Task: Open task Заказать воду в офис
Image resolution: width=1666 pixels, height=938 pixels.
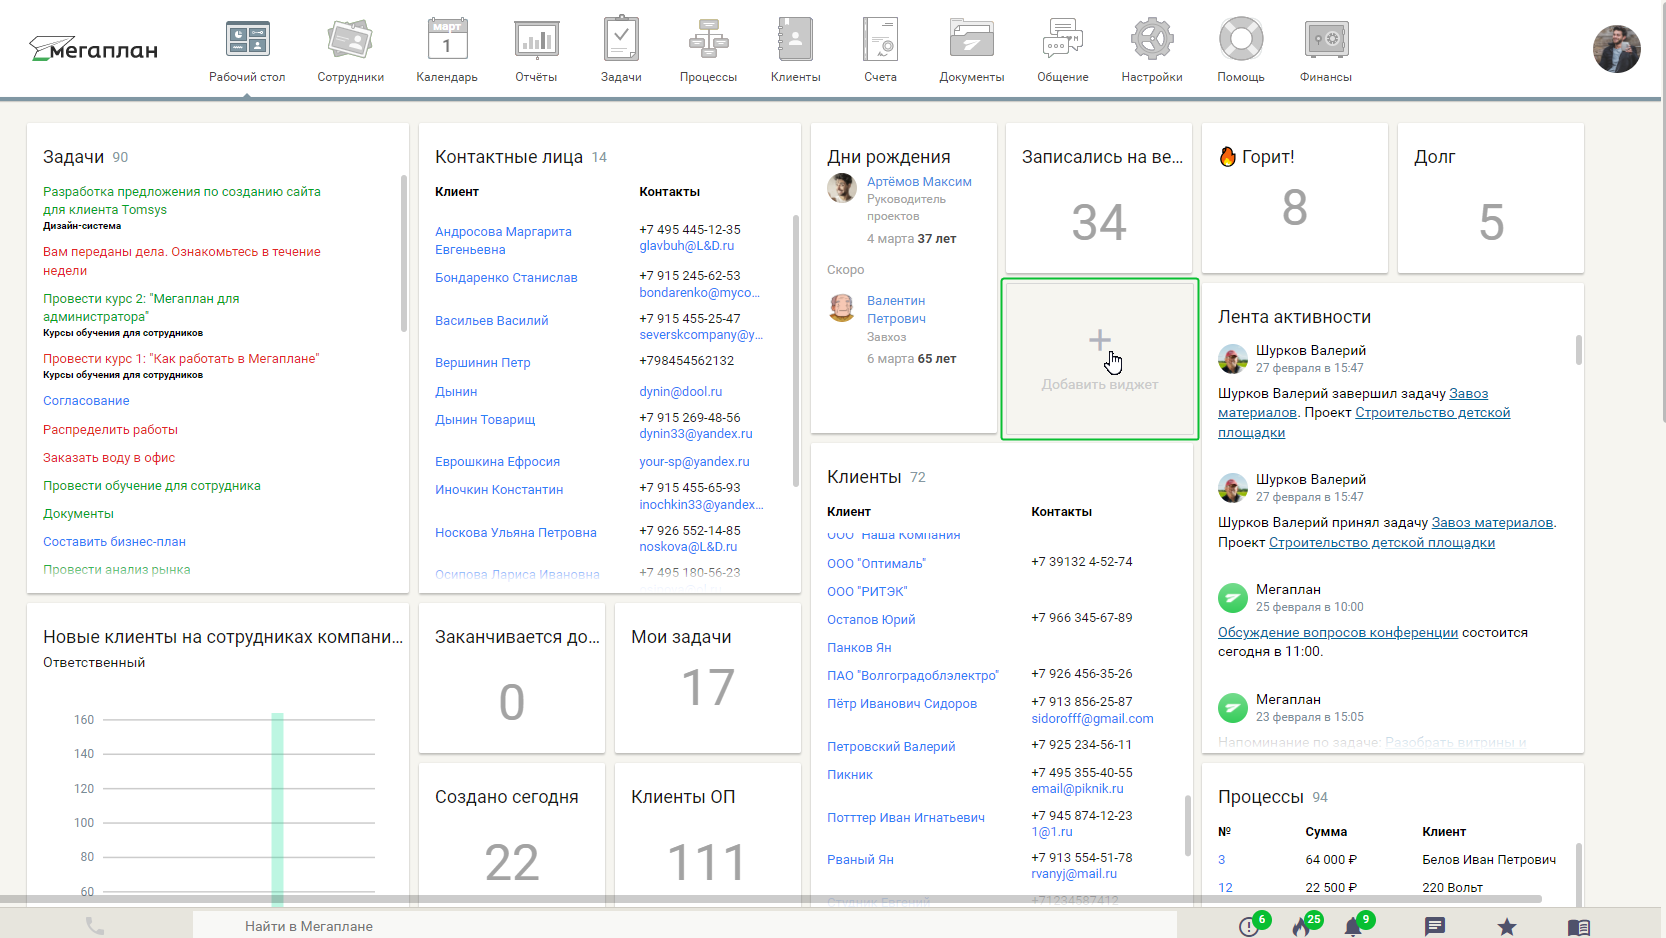Action: coord(109,457)
